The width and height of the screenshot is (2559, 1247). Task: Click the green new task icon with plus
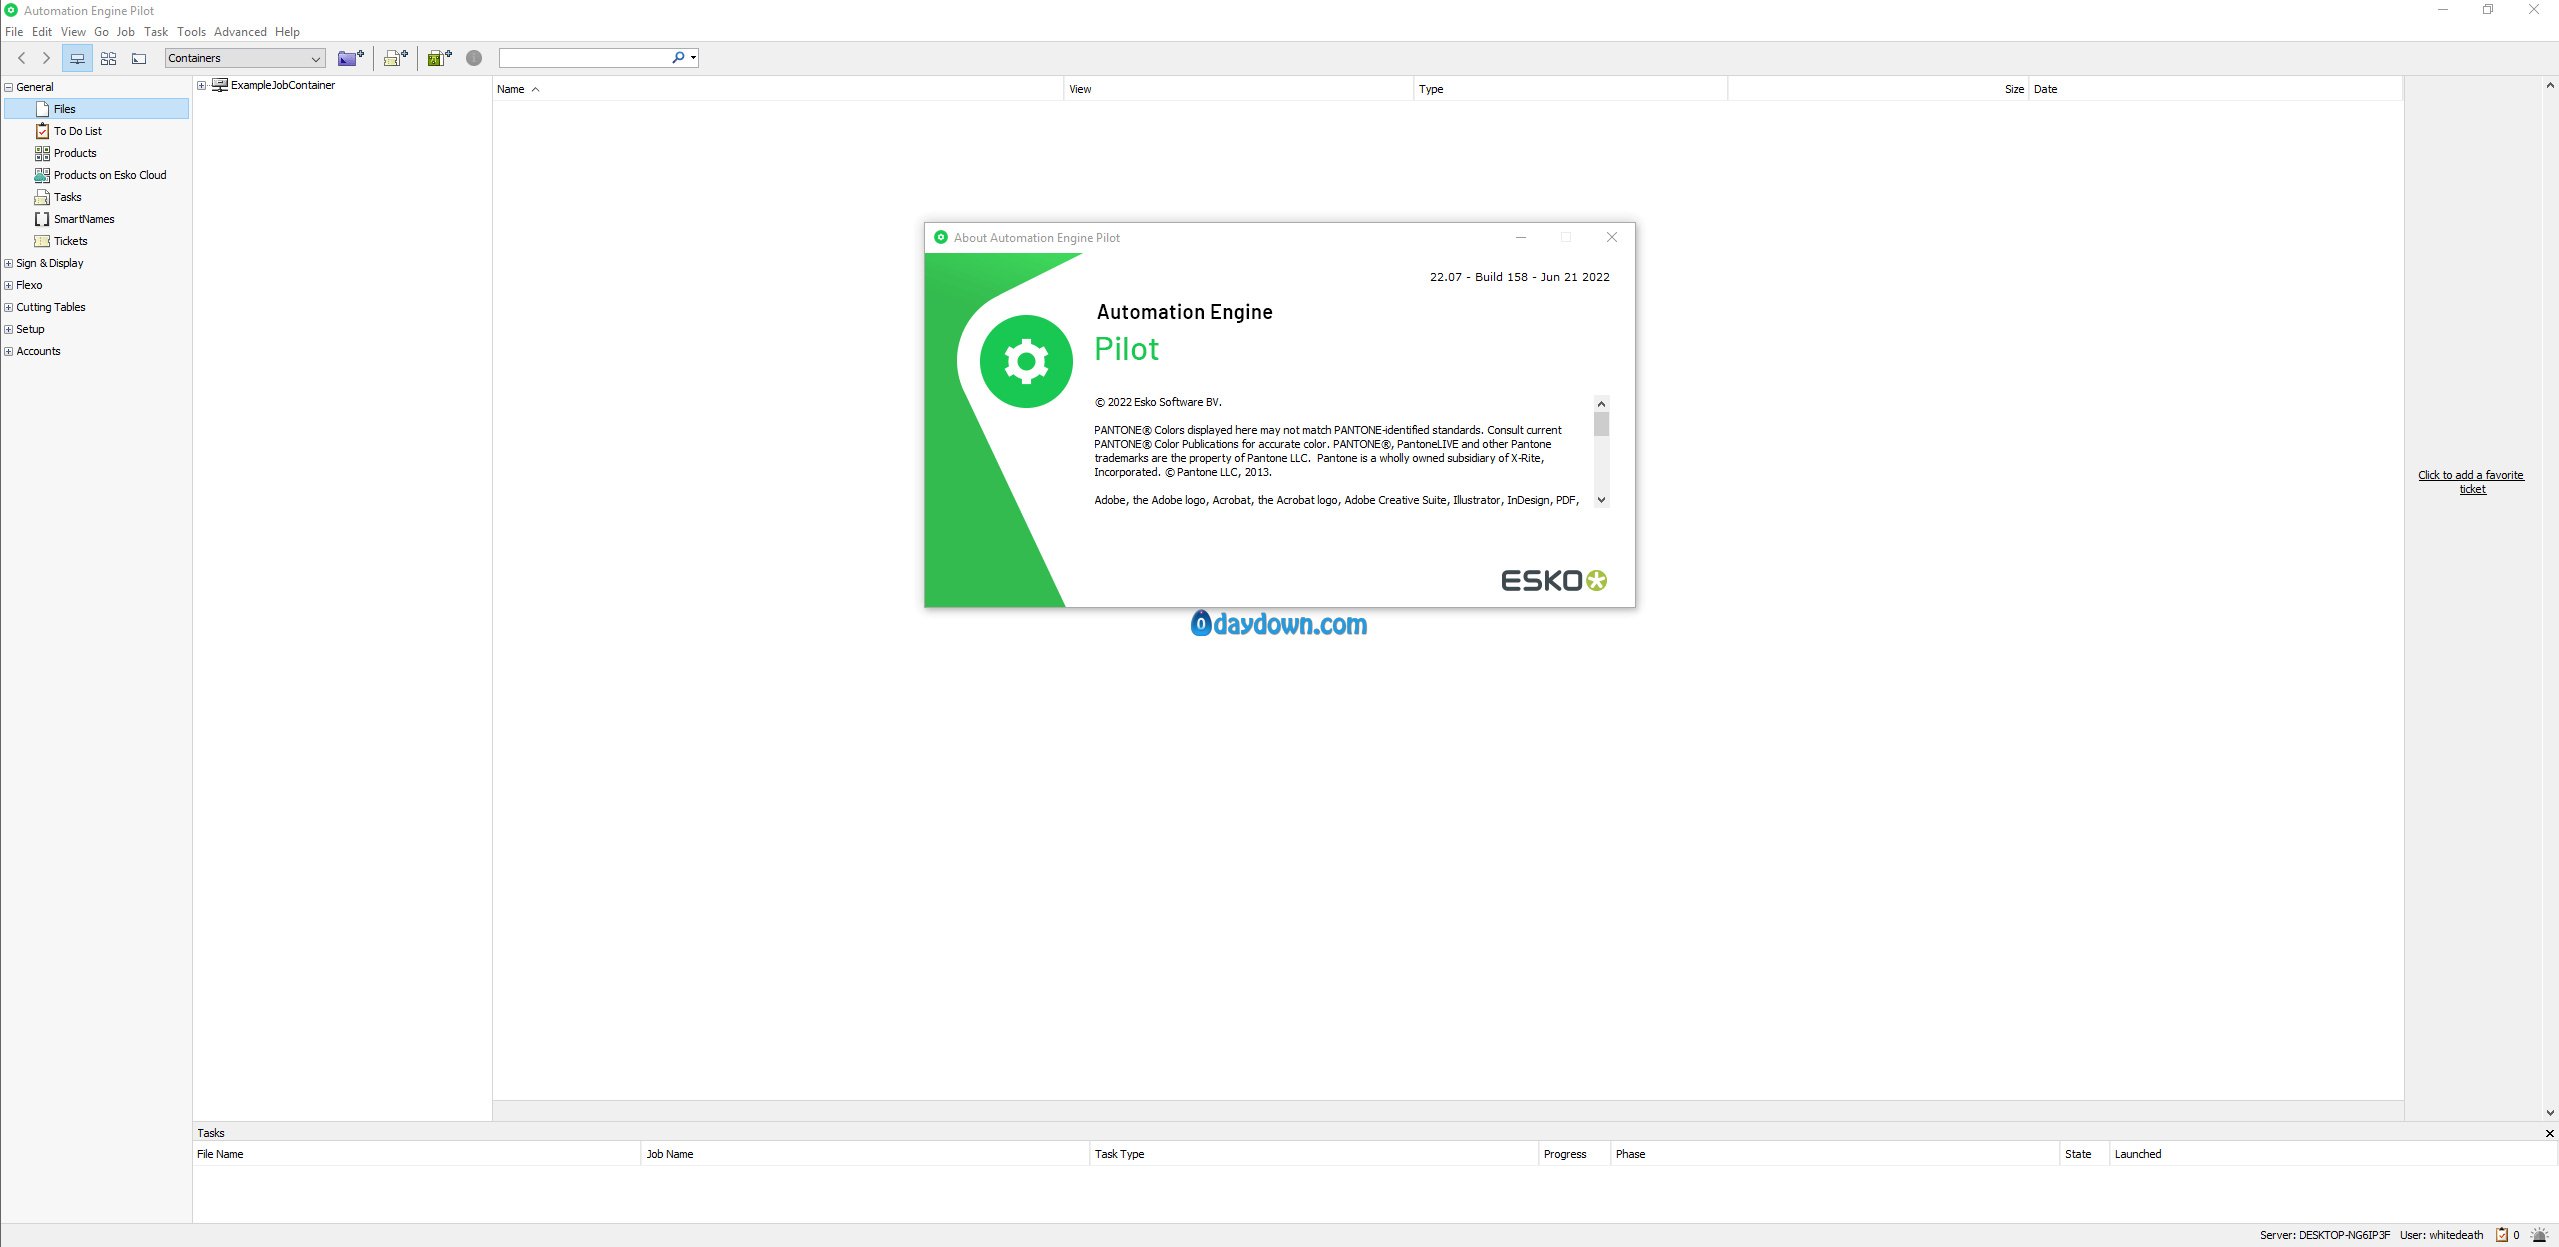pyautogui.click(x=440, y=58)
